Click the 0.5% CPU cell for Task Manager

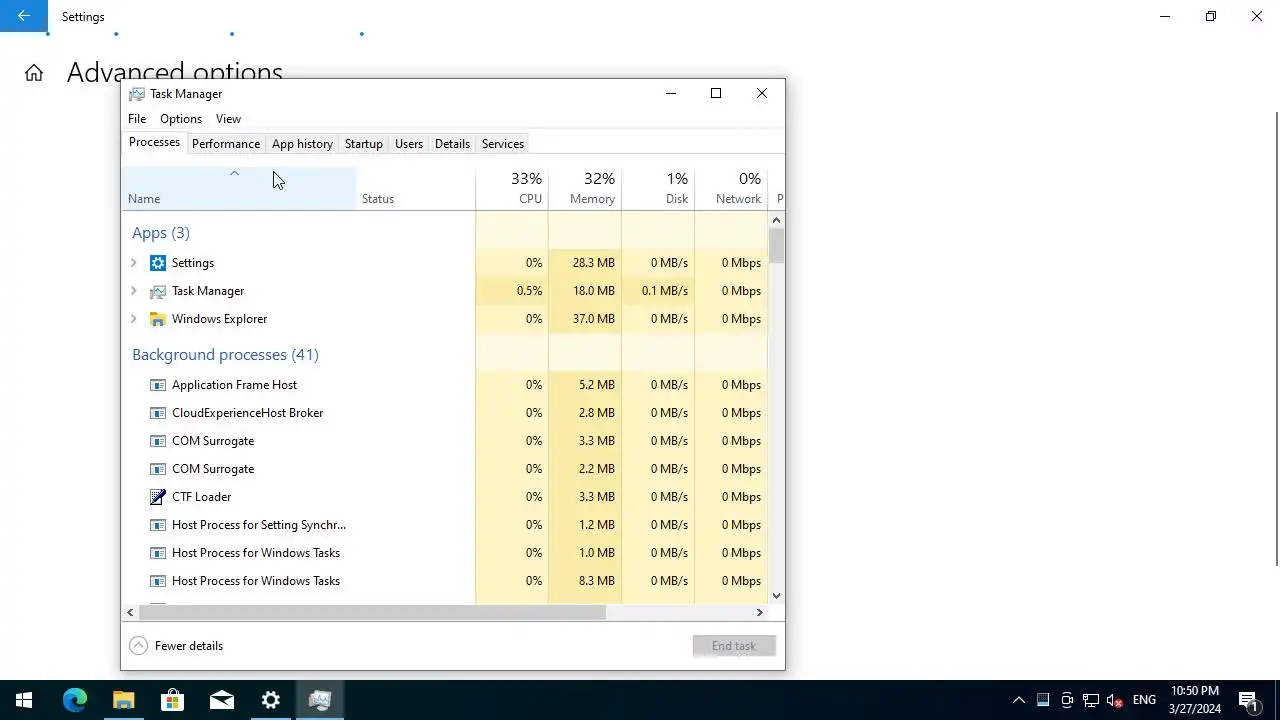point(512,291)
